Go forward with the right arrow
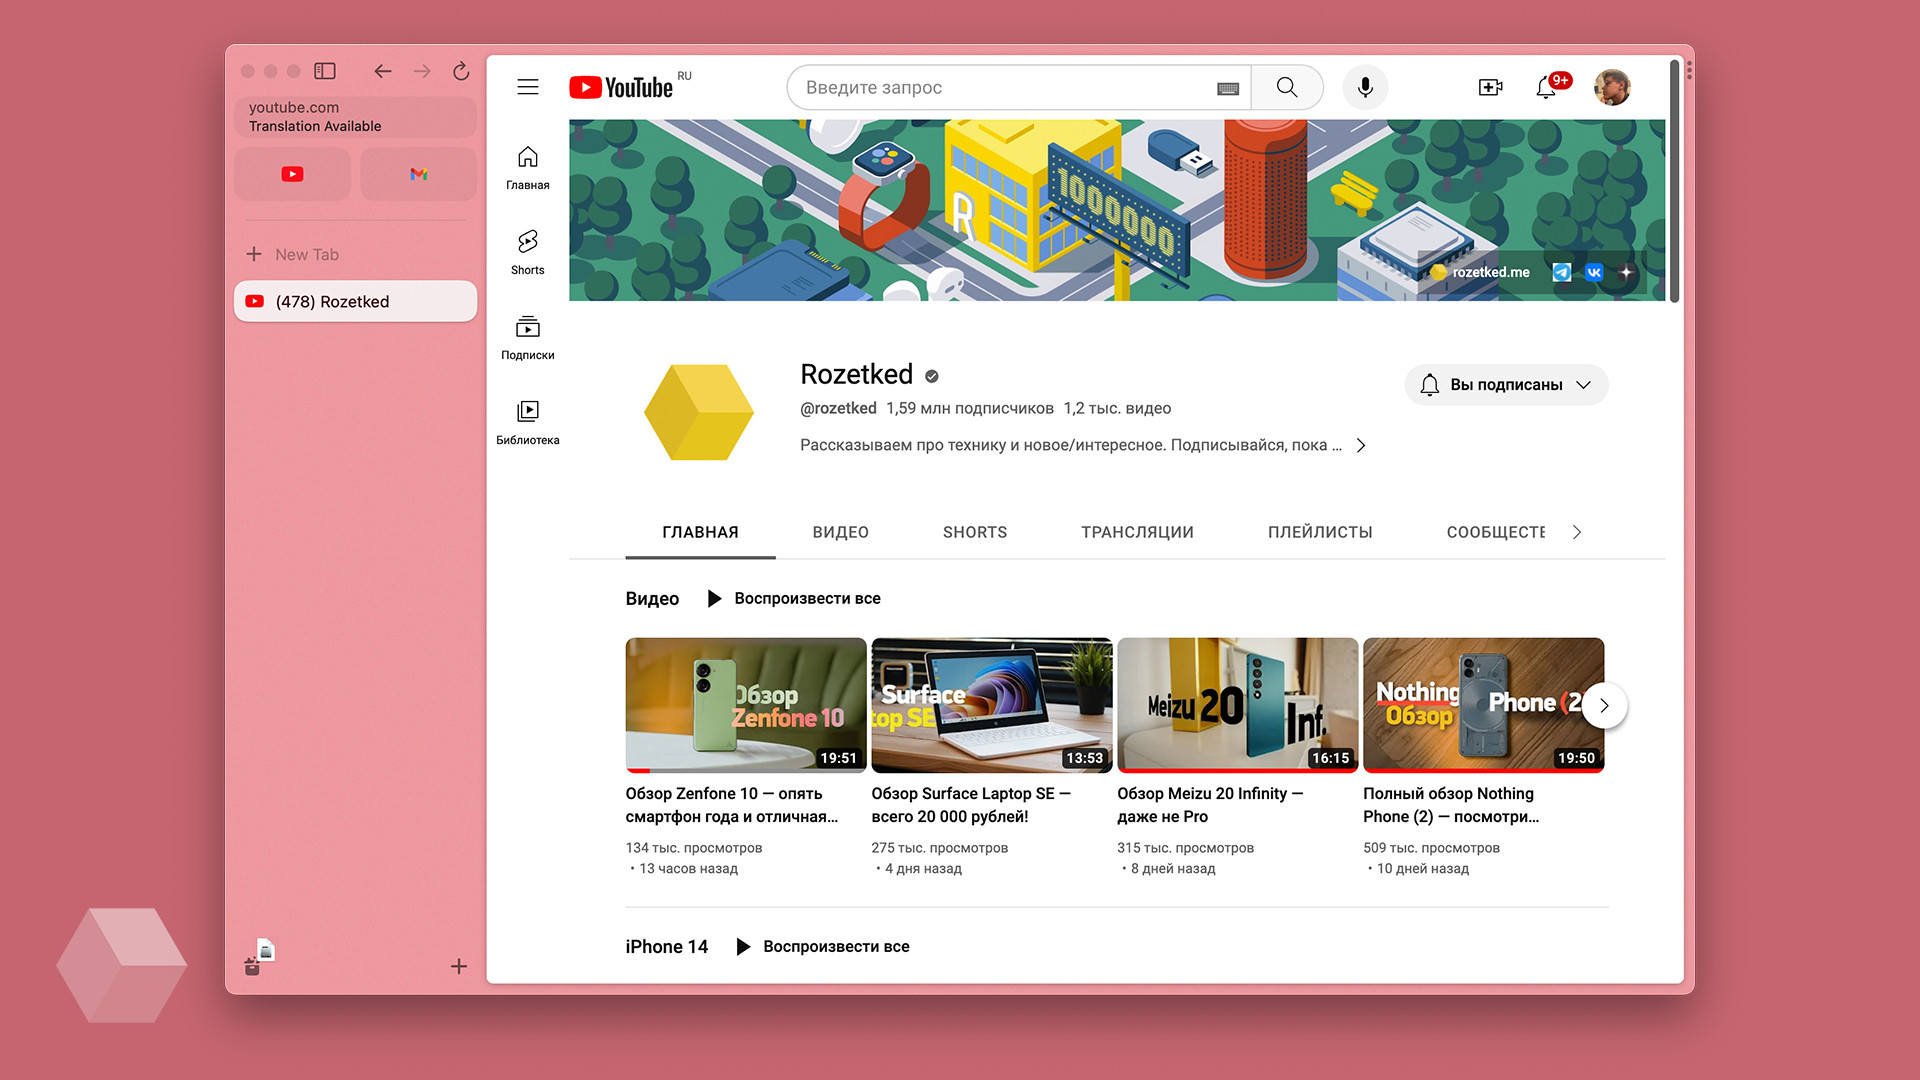This screenshot has height=1080, width=1920. [422, 71]
